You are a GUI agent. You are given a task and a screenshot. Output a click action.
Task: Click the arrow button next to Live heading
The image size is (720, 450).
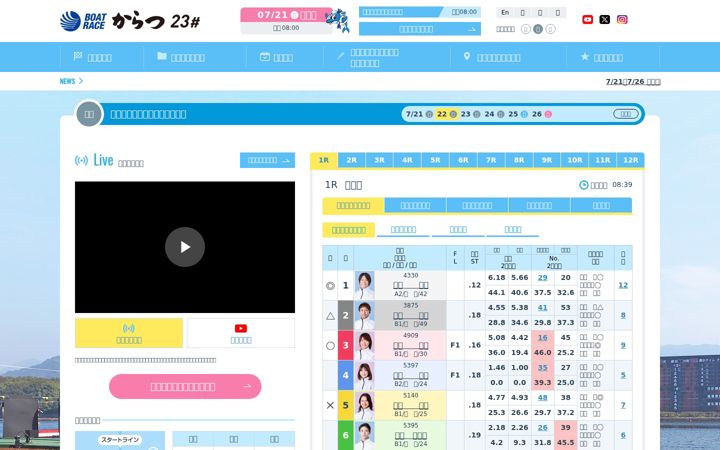[267, 160]
